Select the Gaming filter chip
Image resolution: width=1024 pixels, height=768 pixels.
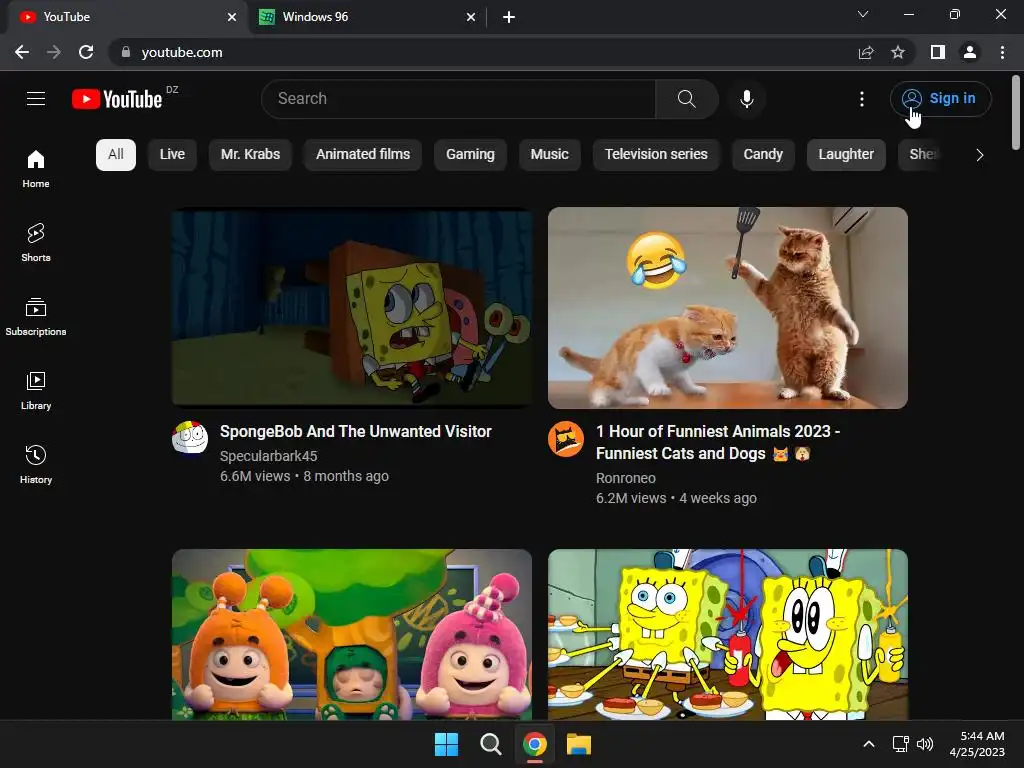(x=470, y=155)
